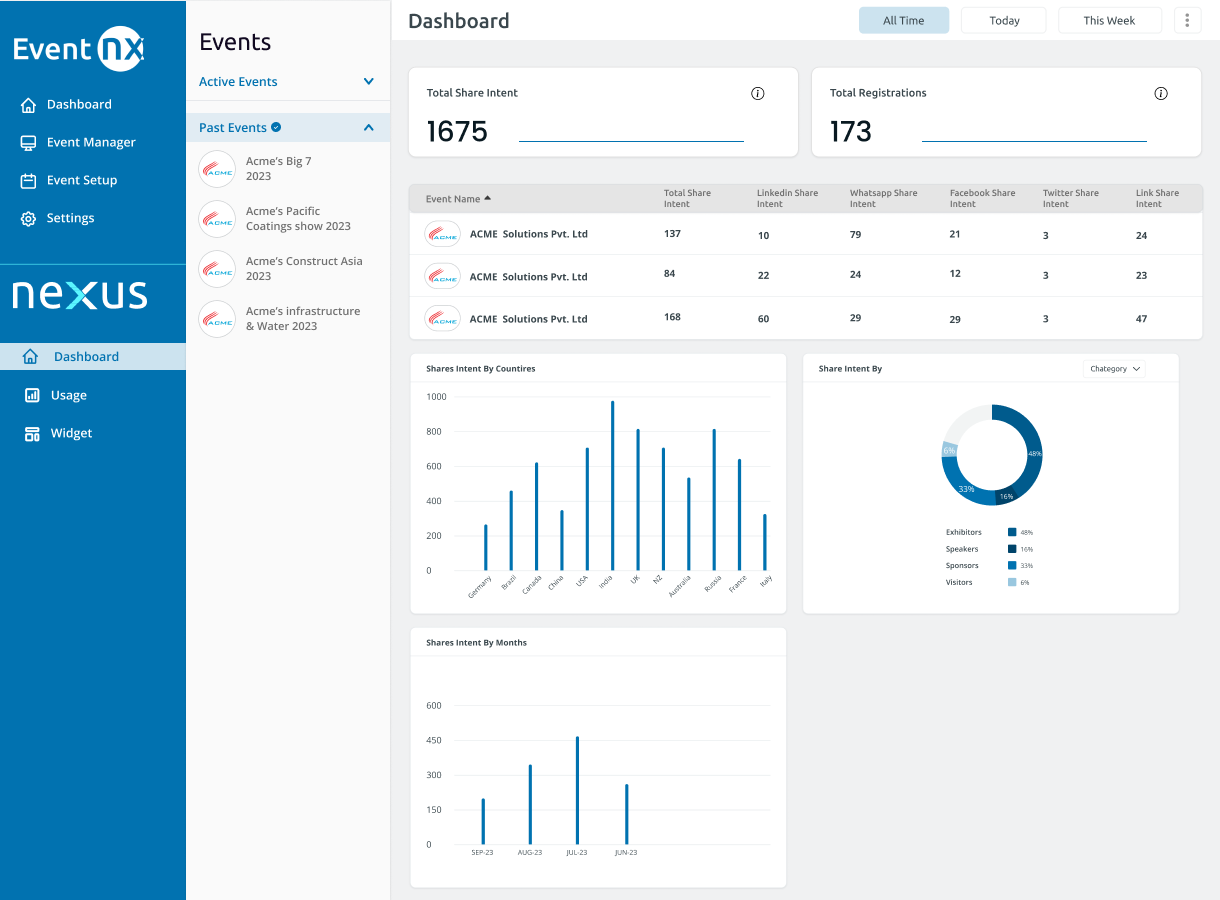The height and width of the screenshot is (900, 1220).
Task: Open Acme's Construct Asia 2023 event
Action: pos(303,269)
